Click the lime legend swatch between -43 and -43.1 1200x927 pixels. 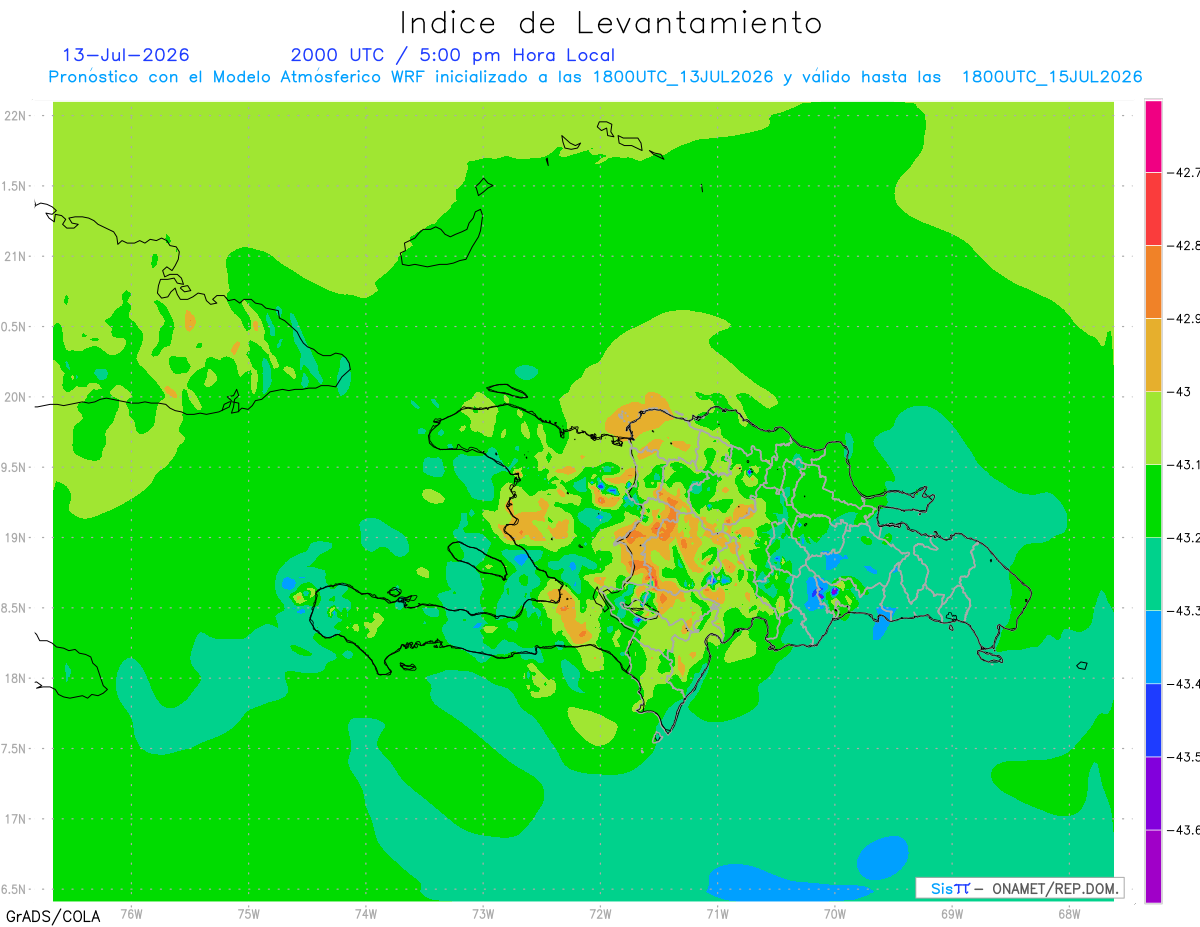click(x=1153, y=428)
